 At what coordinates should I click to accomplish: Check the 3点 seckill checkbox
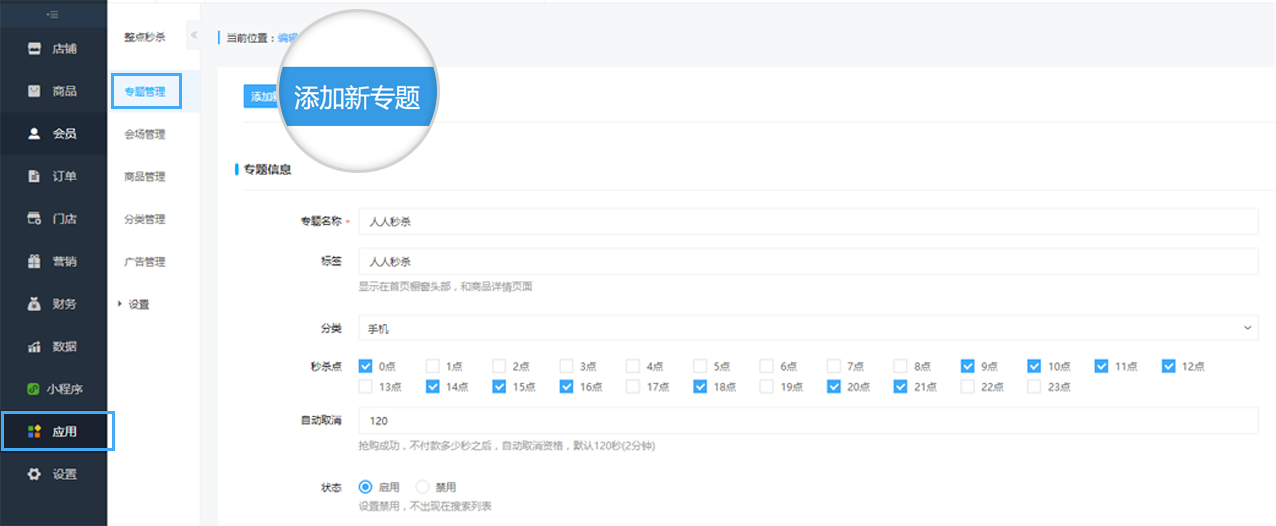(x=566, y=366)
